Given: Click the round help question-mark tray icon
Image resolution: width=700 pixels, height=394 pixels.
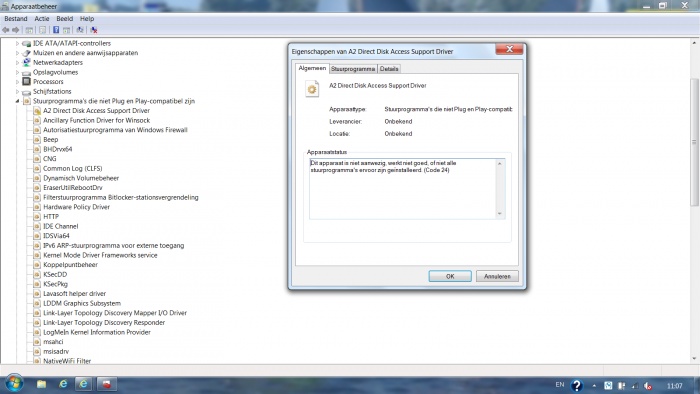Looking at the screenshot, I should pos(577,385).
